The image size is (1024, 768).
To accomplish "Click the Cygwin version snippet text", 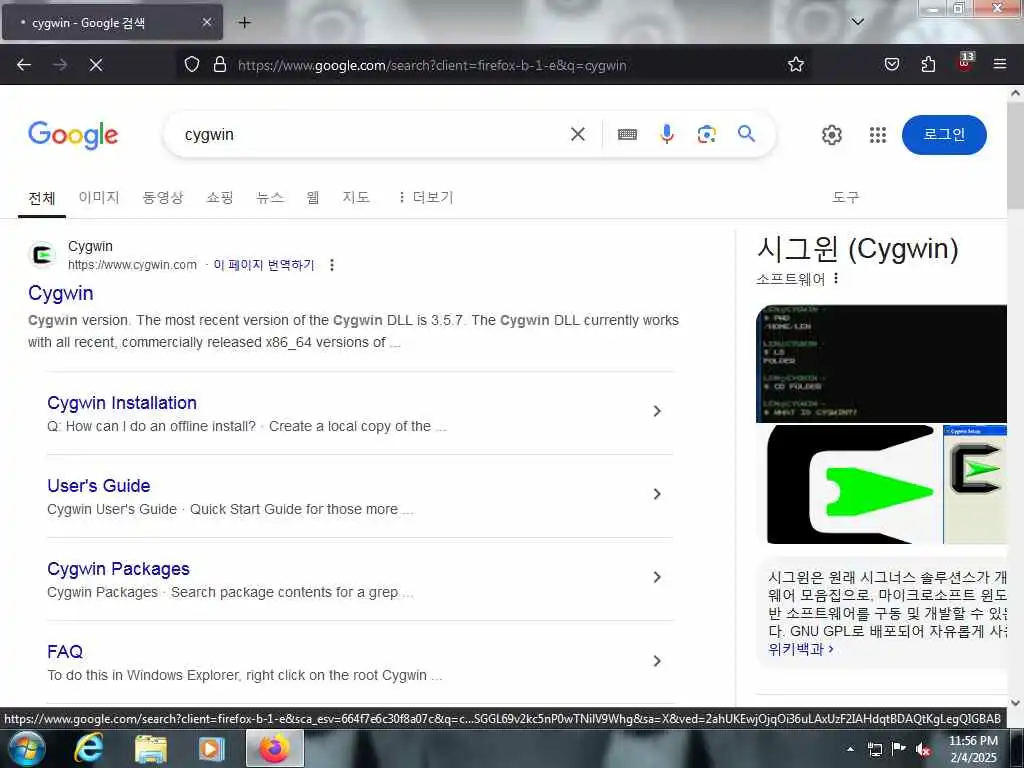I will [x=353, y=331].
